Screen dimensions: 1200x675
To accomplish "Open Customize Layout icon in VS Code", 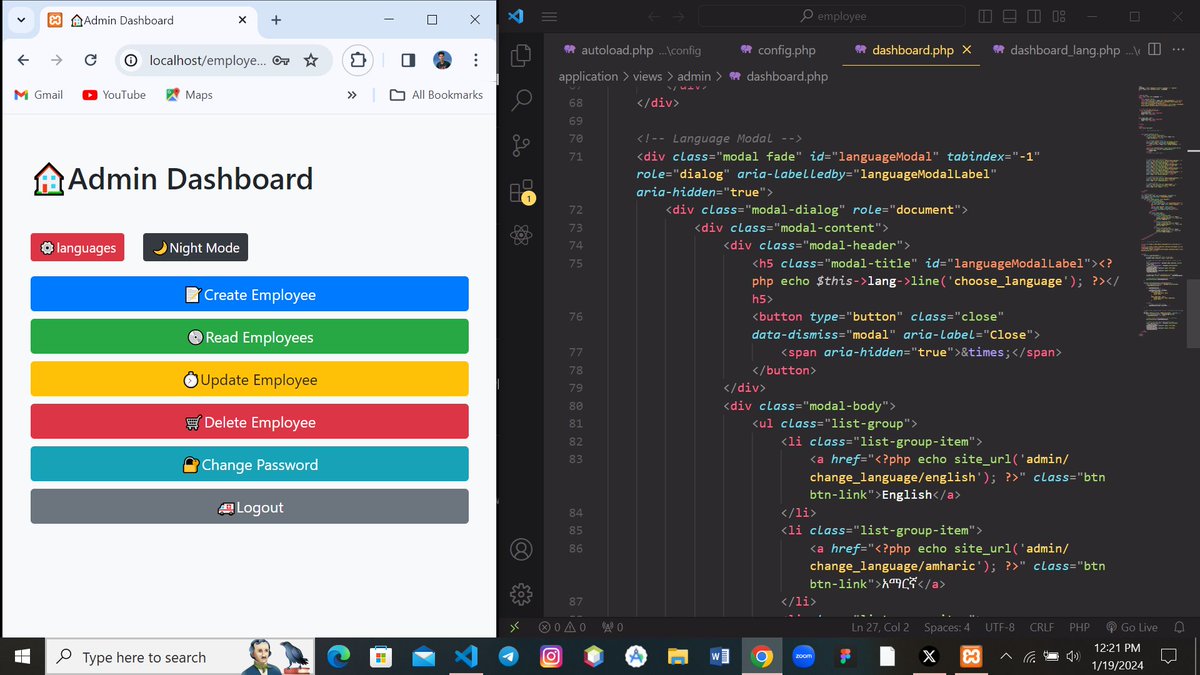I will pyautogui.click(x=1058, y=16).
